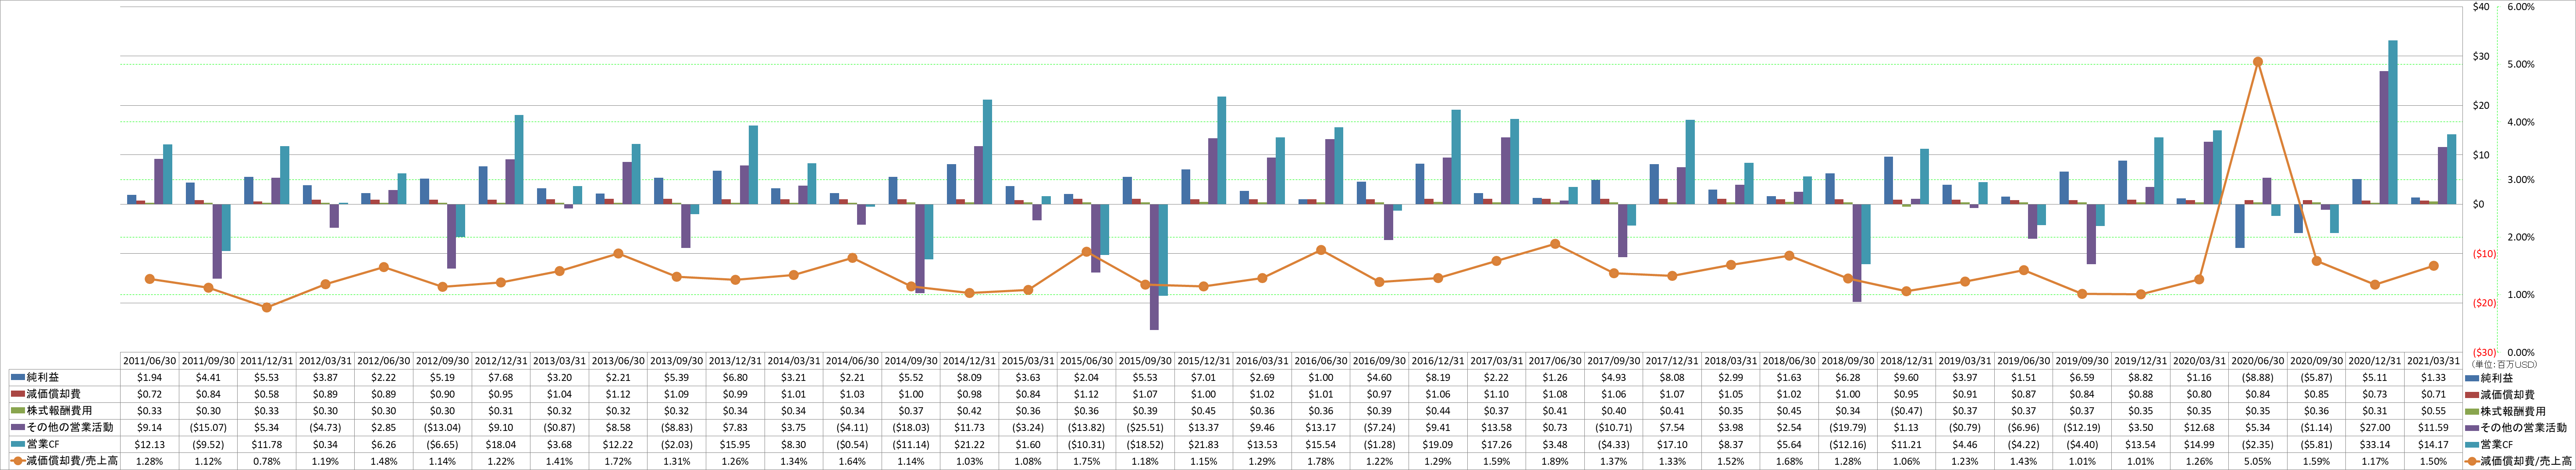
Task: Click the tallest teal 営業CF bar for 2020/12/31
Action: tap(2393, 122)
